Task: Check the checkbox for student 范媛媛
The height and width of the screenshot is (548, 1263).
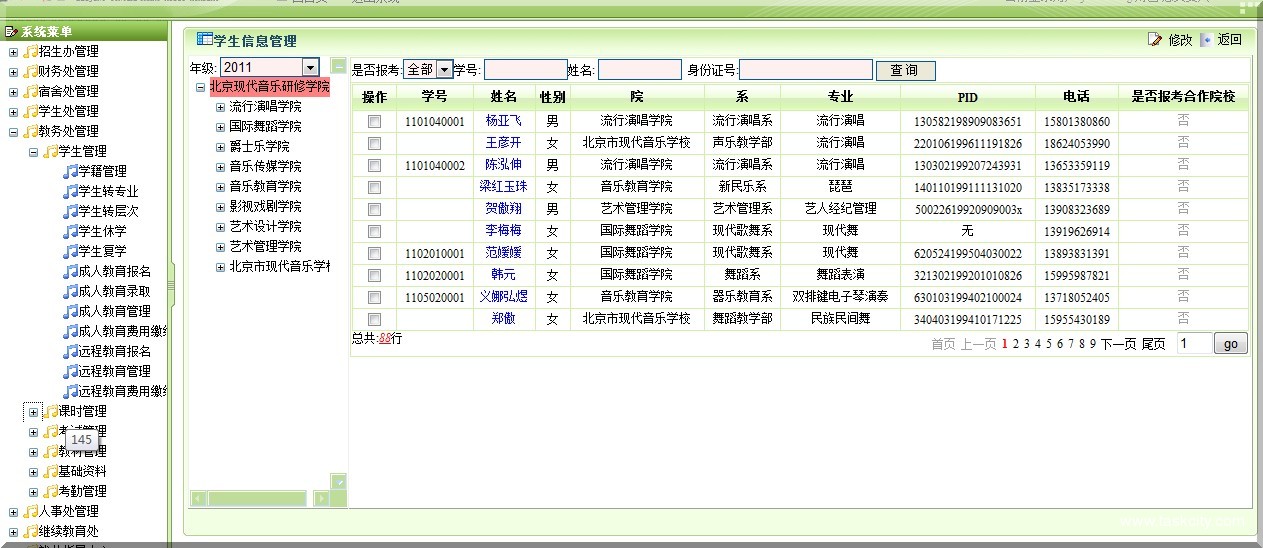Action: 374,253
